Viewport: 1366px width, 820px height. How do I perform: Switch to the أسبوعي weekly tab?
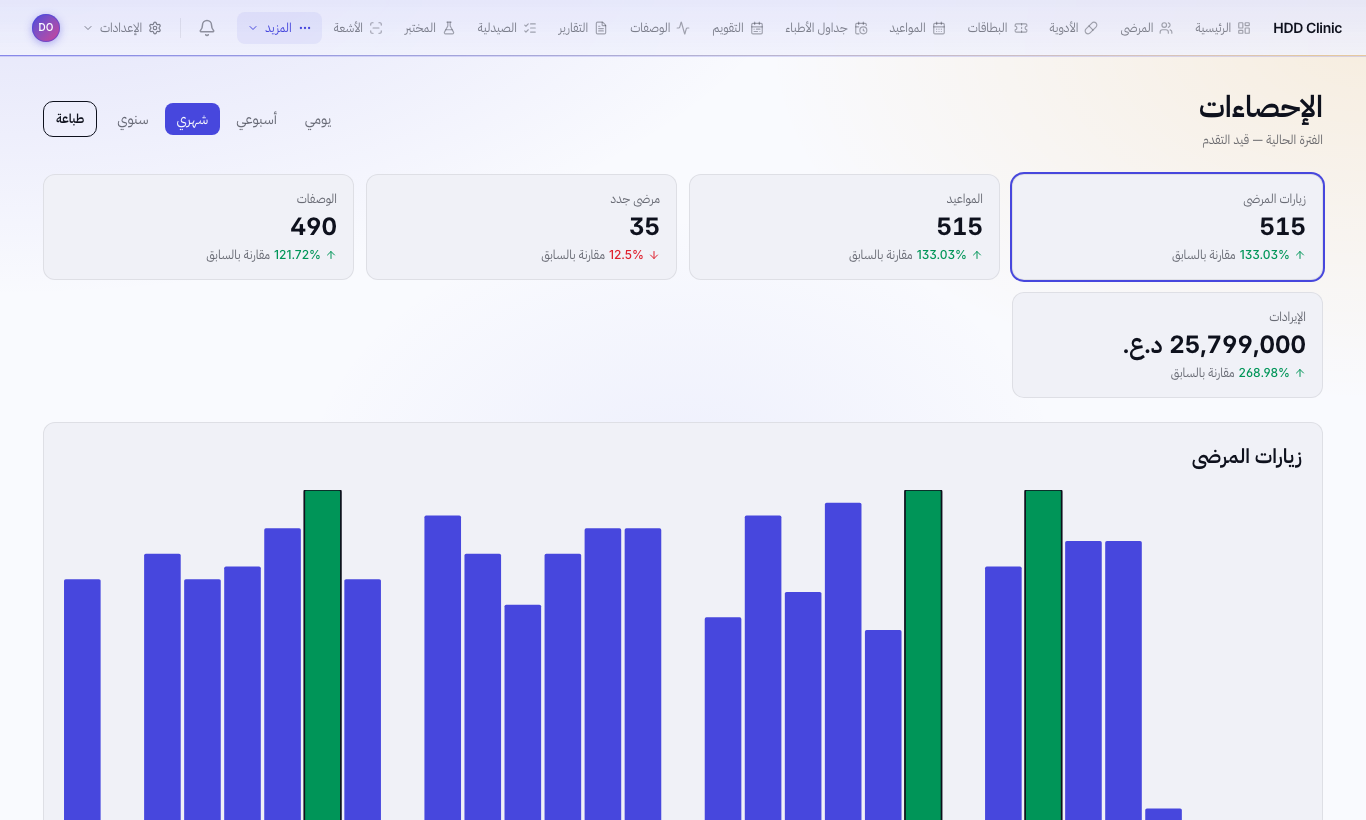(x=256, y=119)
